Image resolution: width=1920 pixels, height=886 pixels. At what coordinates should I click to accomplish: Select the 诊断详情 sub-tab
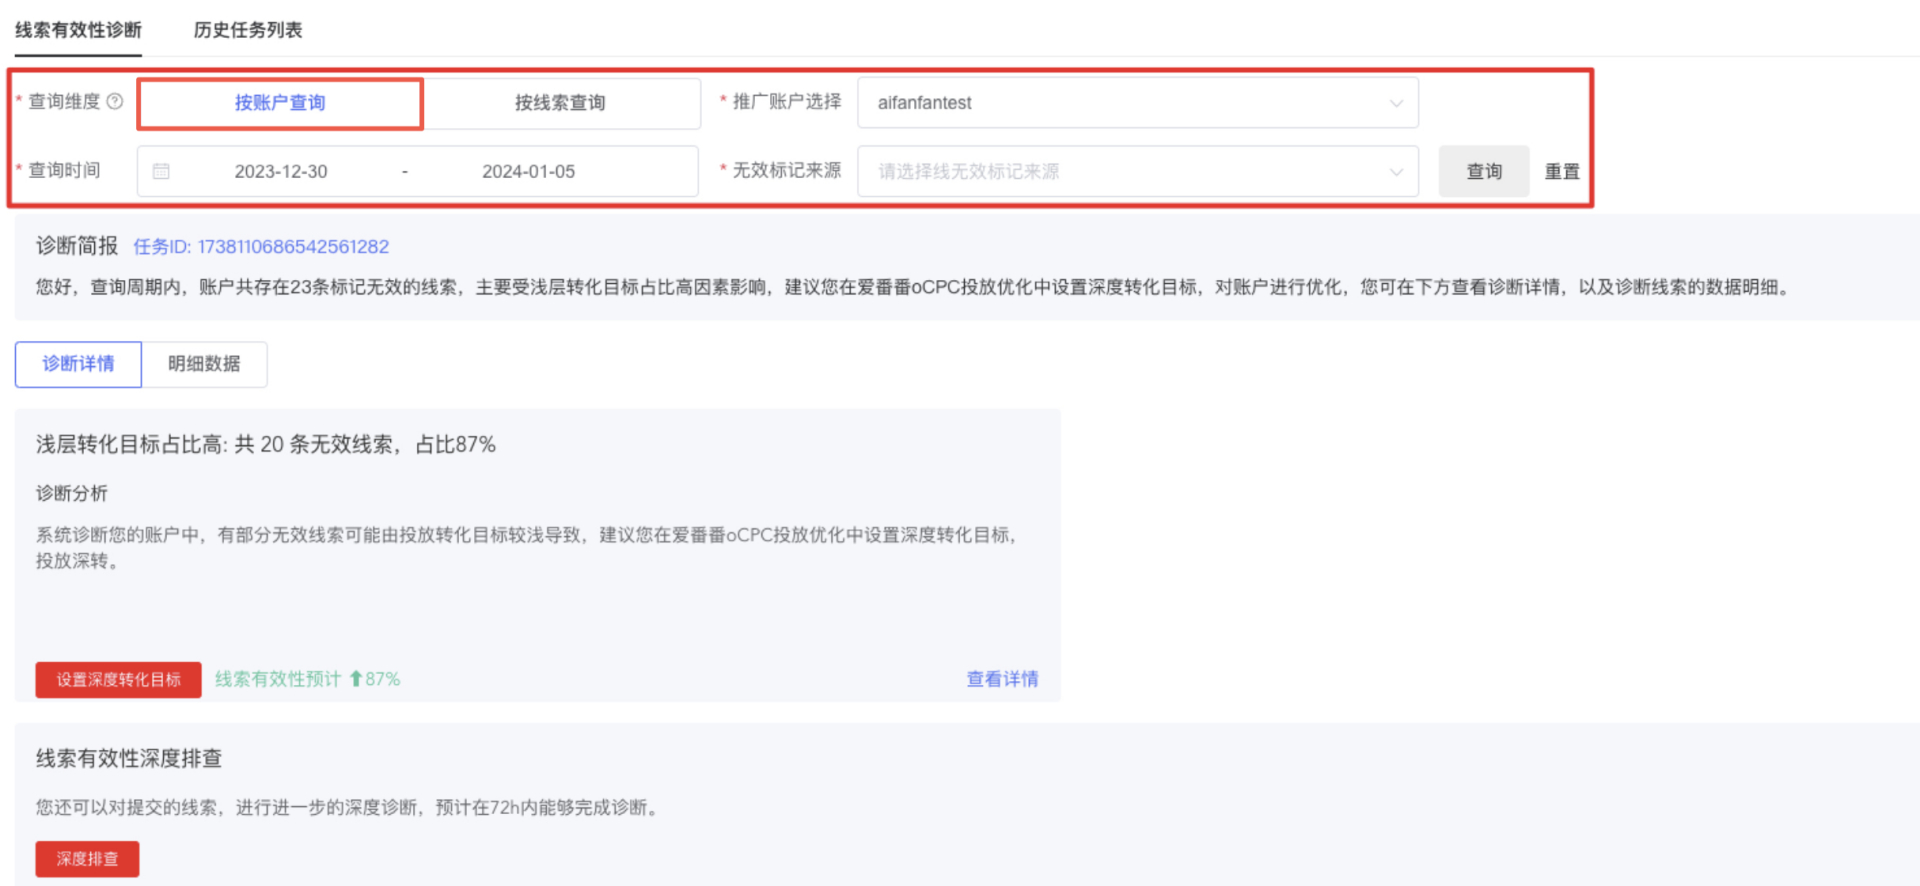click(78, 364)
